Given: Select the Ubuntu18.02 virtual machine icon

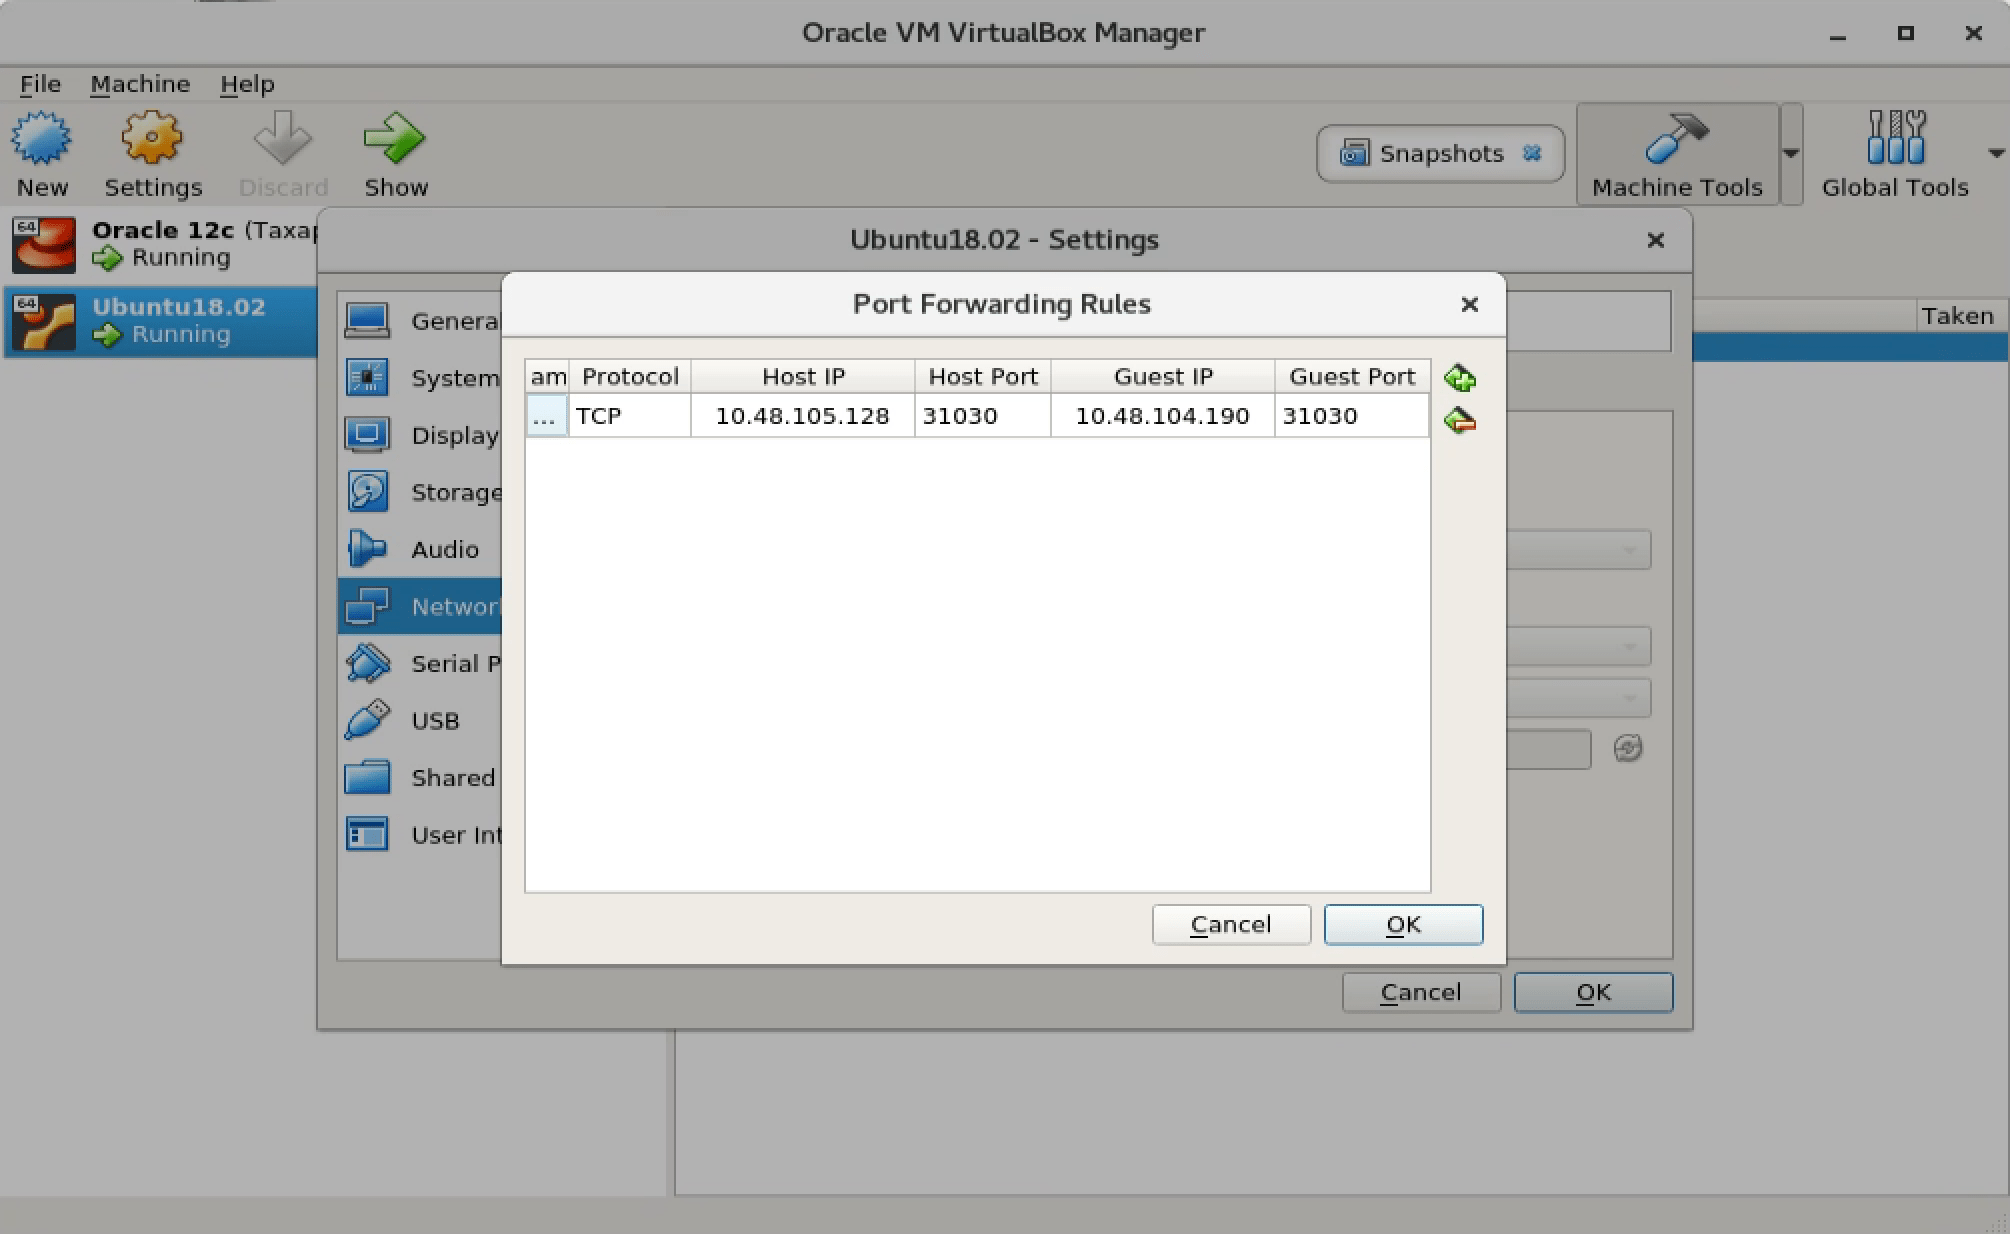Looking at the screenshot, I should pyautogui.click(x=44, y=322).
